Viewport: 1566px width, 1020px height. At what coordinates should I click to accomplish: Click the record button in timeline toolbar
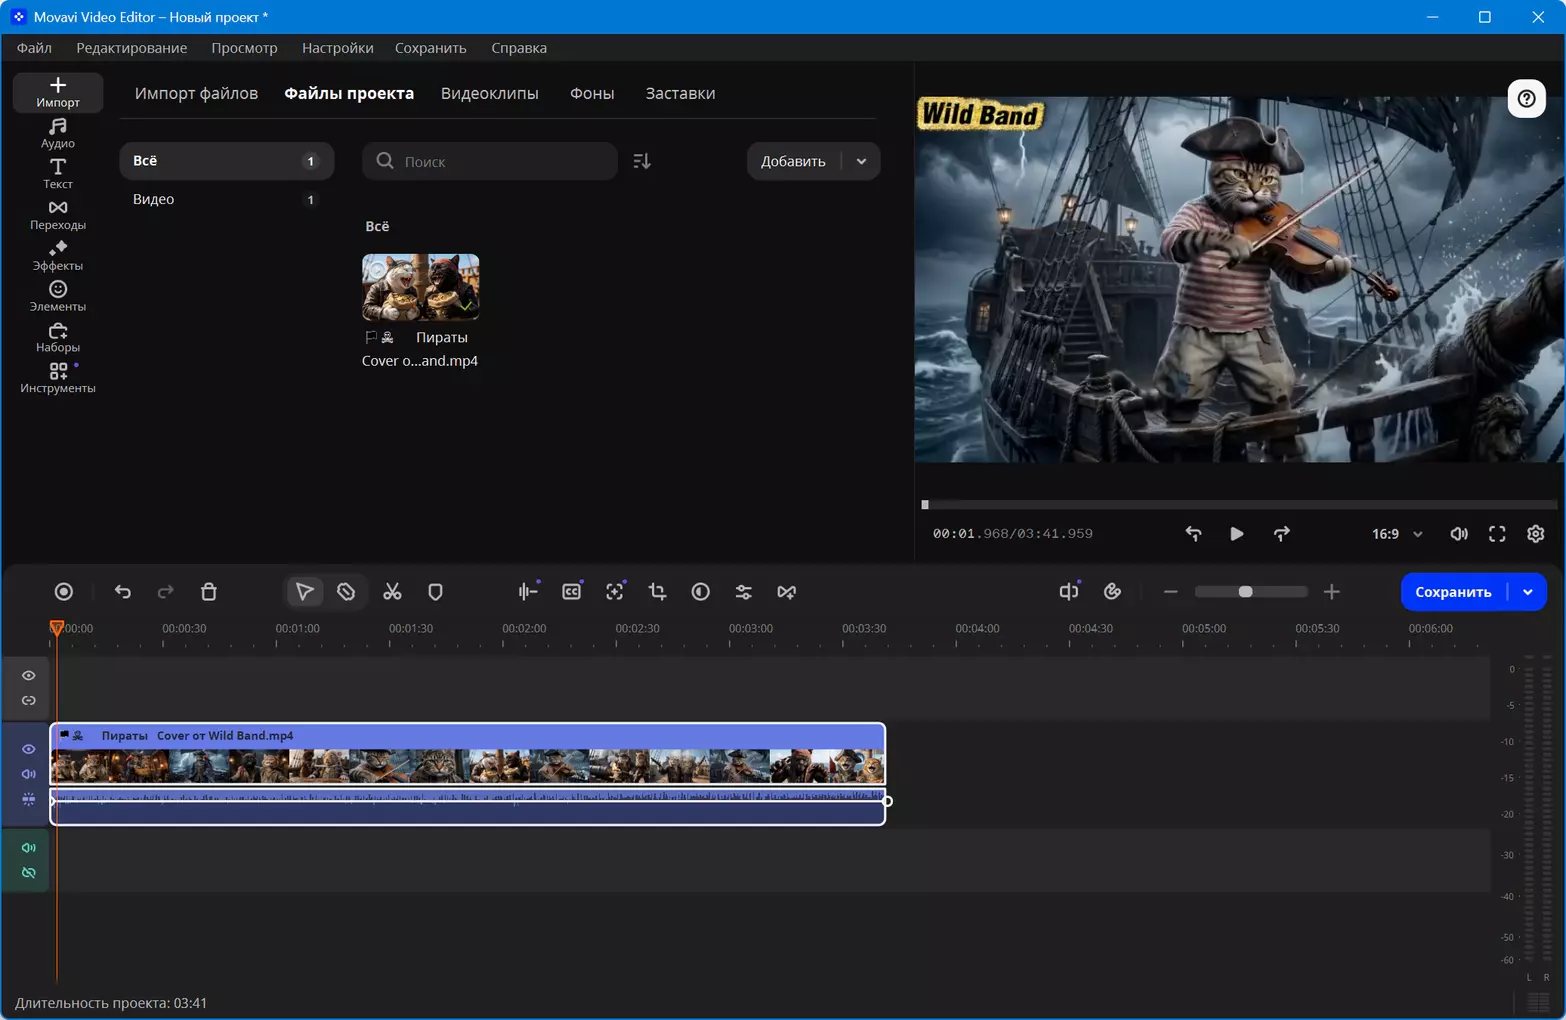[x=64, y=592]
